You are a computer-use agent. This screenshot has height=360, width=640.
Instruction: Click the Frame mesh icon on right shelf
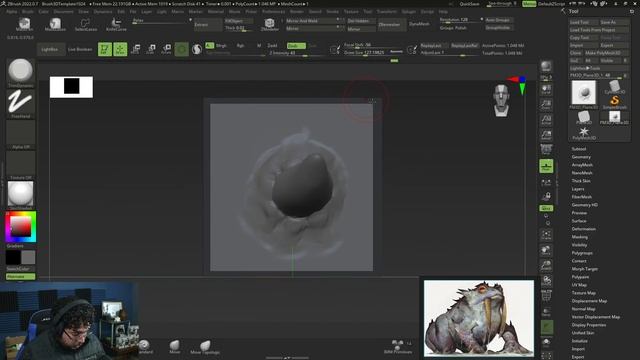click(x=546, y=234)
